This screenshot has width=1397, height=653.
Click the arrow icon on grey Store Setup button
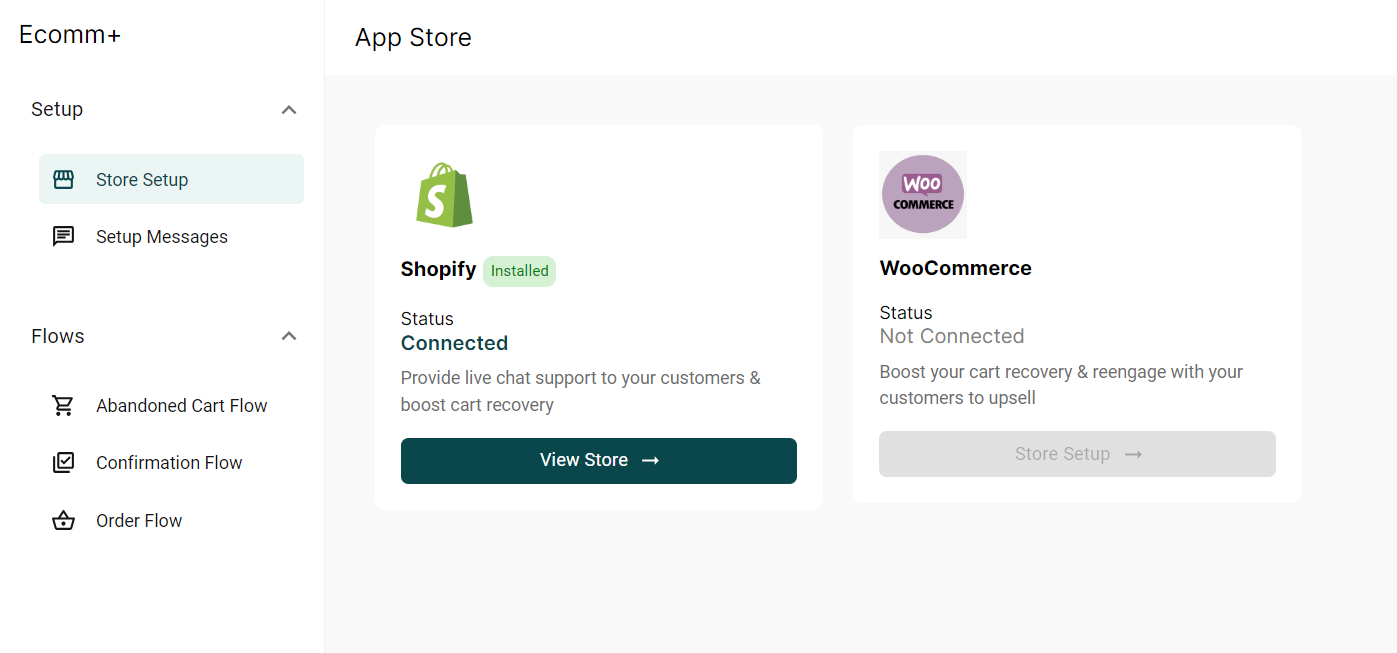[1133, 455]
